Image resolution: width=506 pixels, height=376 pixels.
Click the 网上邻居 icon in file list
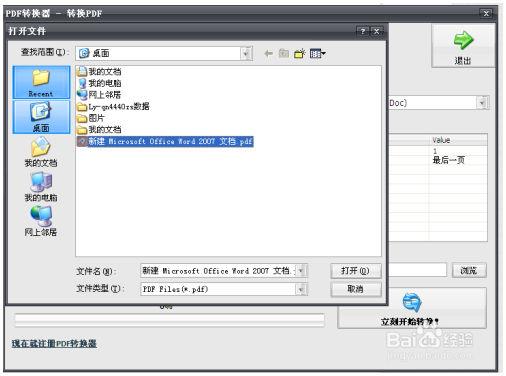click(82, 95)
